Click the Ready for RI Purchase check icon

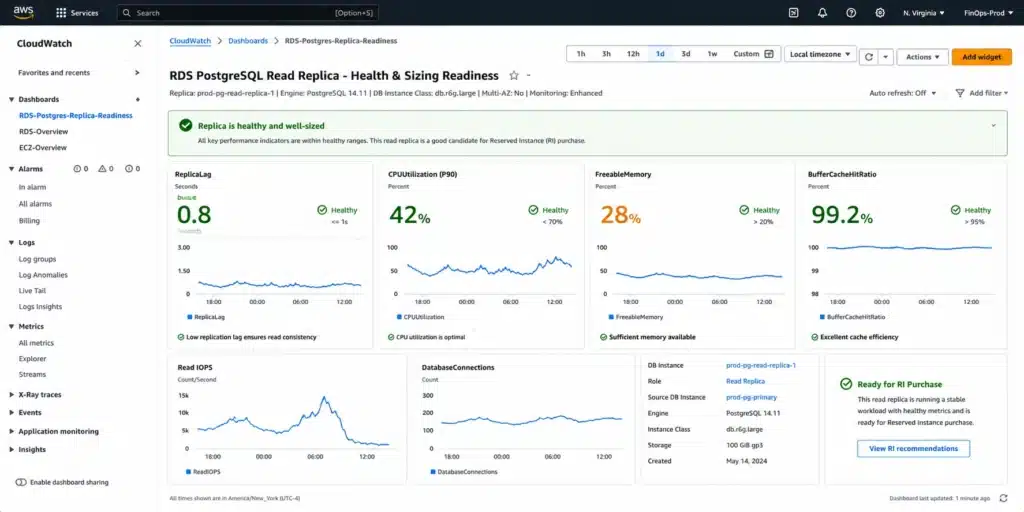point(846,385)
